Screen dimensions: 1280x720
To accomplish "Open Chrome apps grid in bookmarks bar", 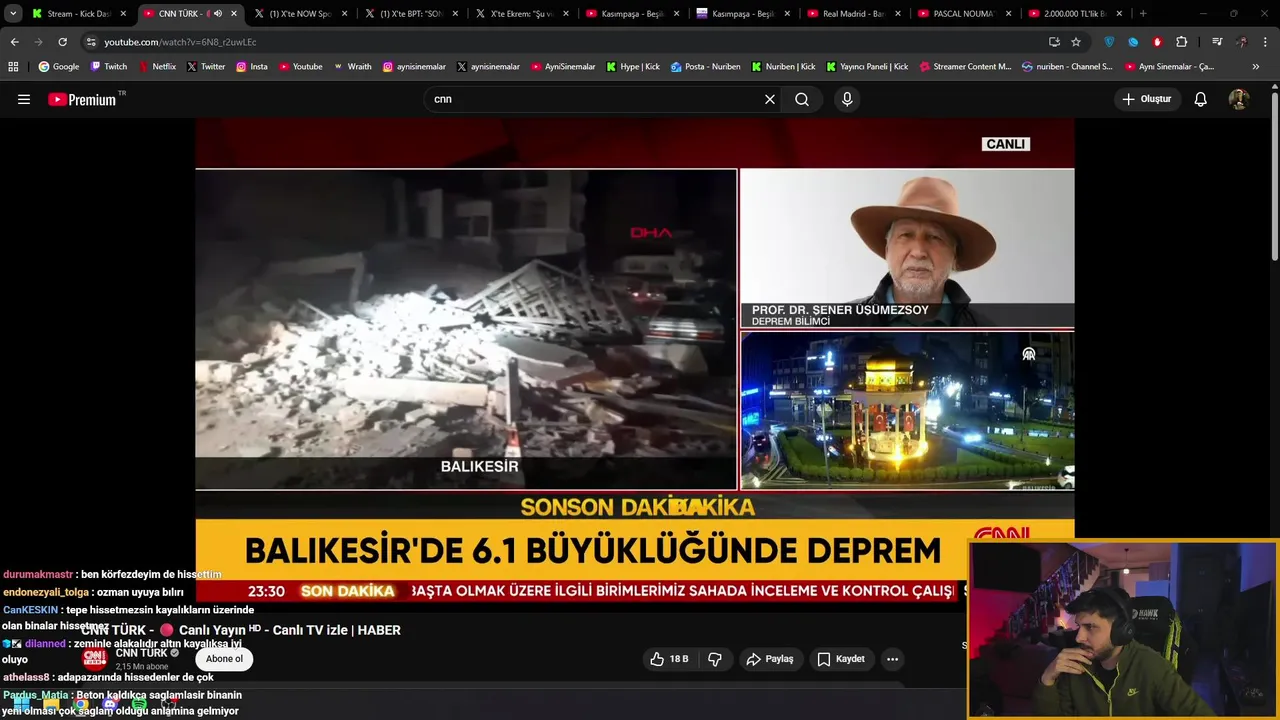I will pos(13,66).
